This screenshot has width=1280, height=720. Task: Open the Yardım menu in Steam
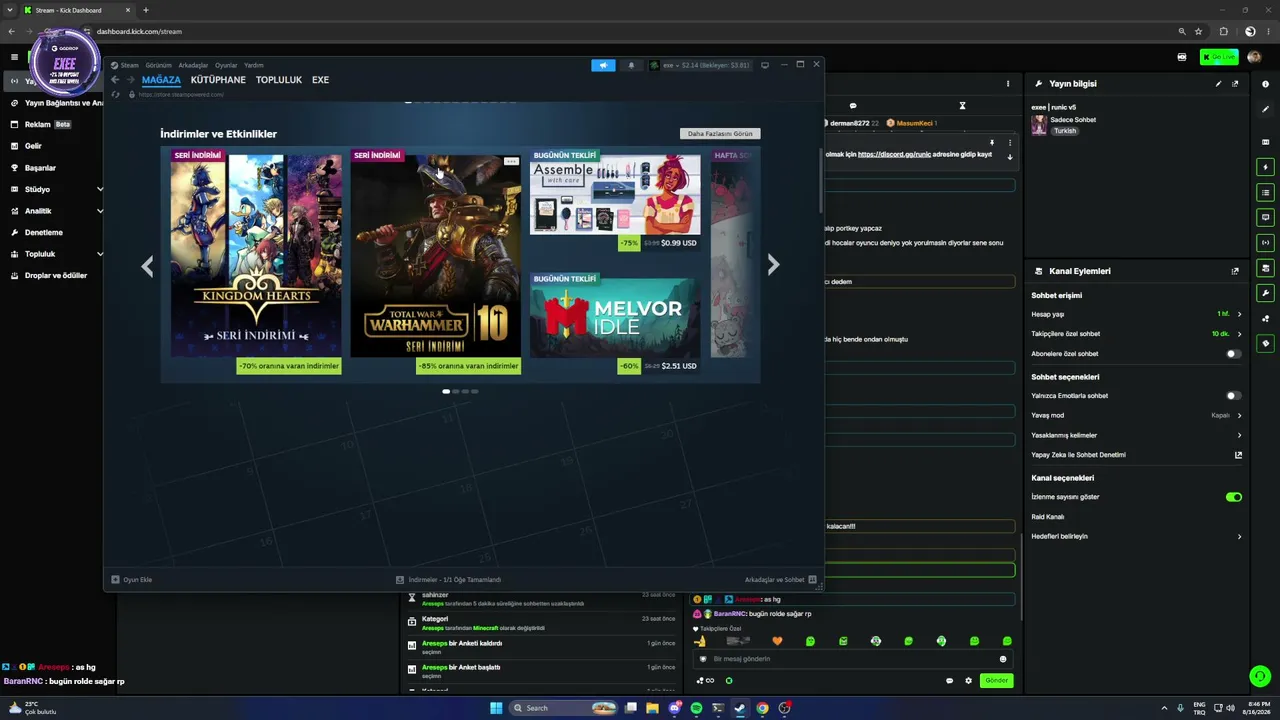coord(254,65)
